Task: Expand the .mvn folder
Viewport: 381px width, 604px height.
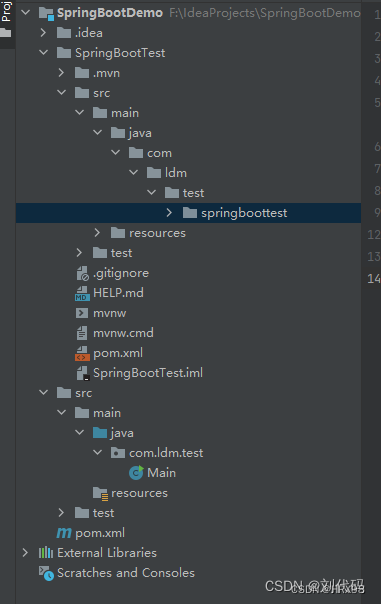Action: point(61,73)
